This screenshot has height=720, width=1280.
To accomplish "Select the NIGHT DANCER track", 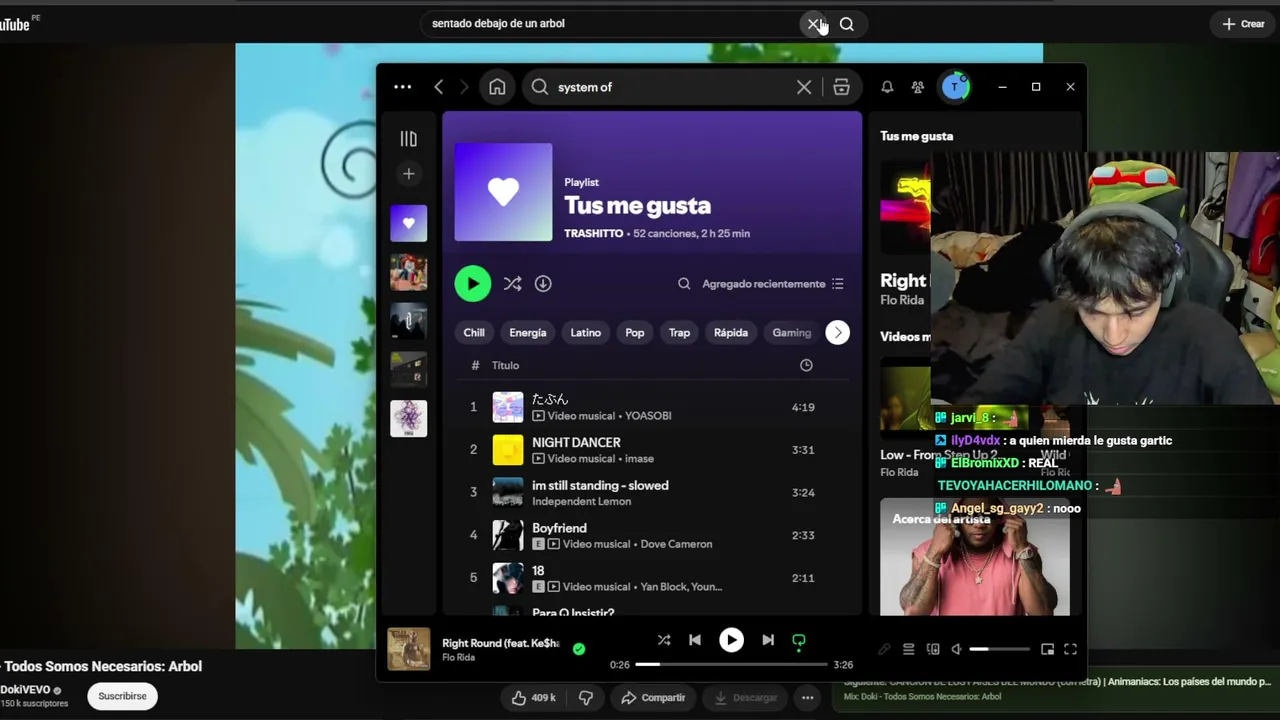I will 652,450.
